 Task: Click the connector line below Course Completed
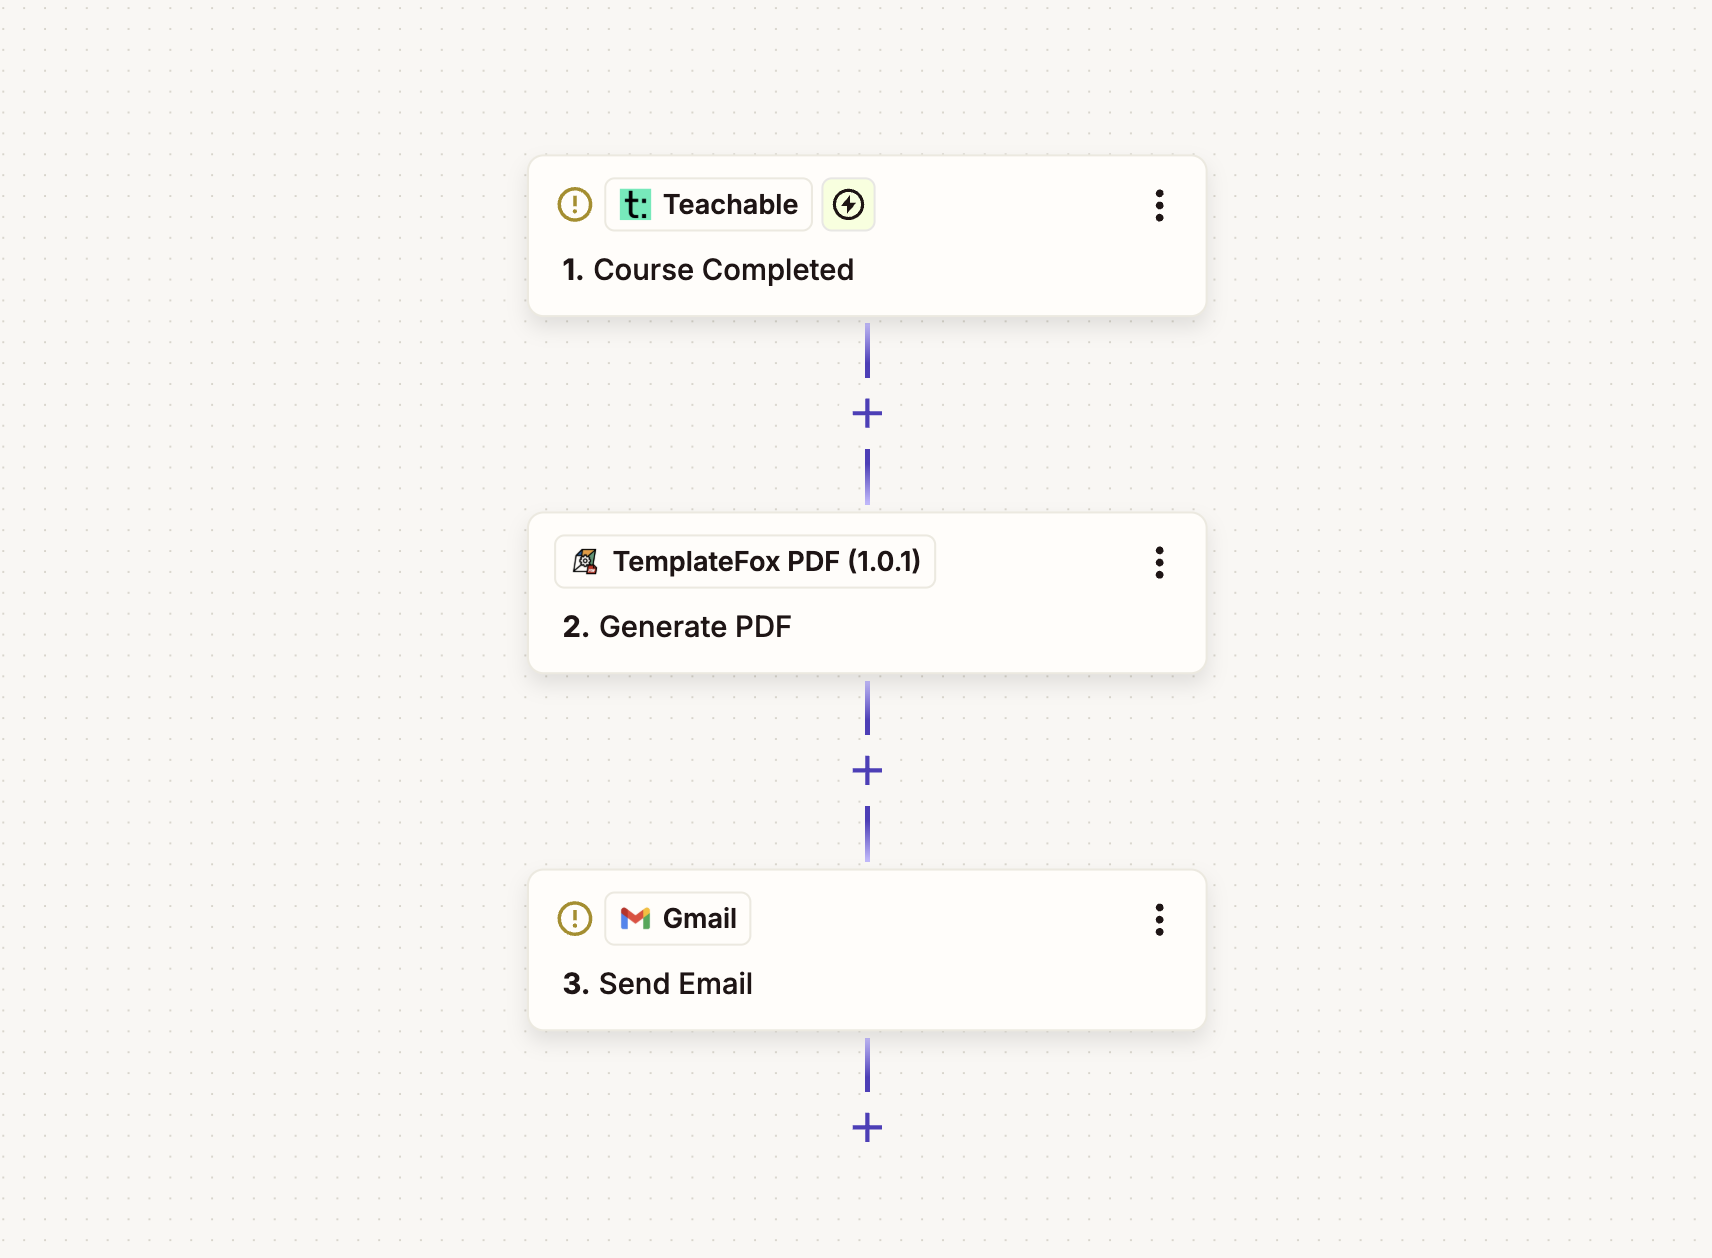click(867, 350)
